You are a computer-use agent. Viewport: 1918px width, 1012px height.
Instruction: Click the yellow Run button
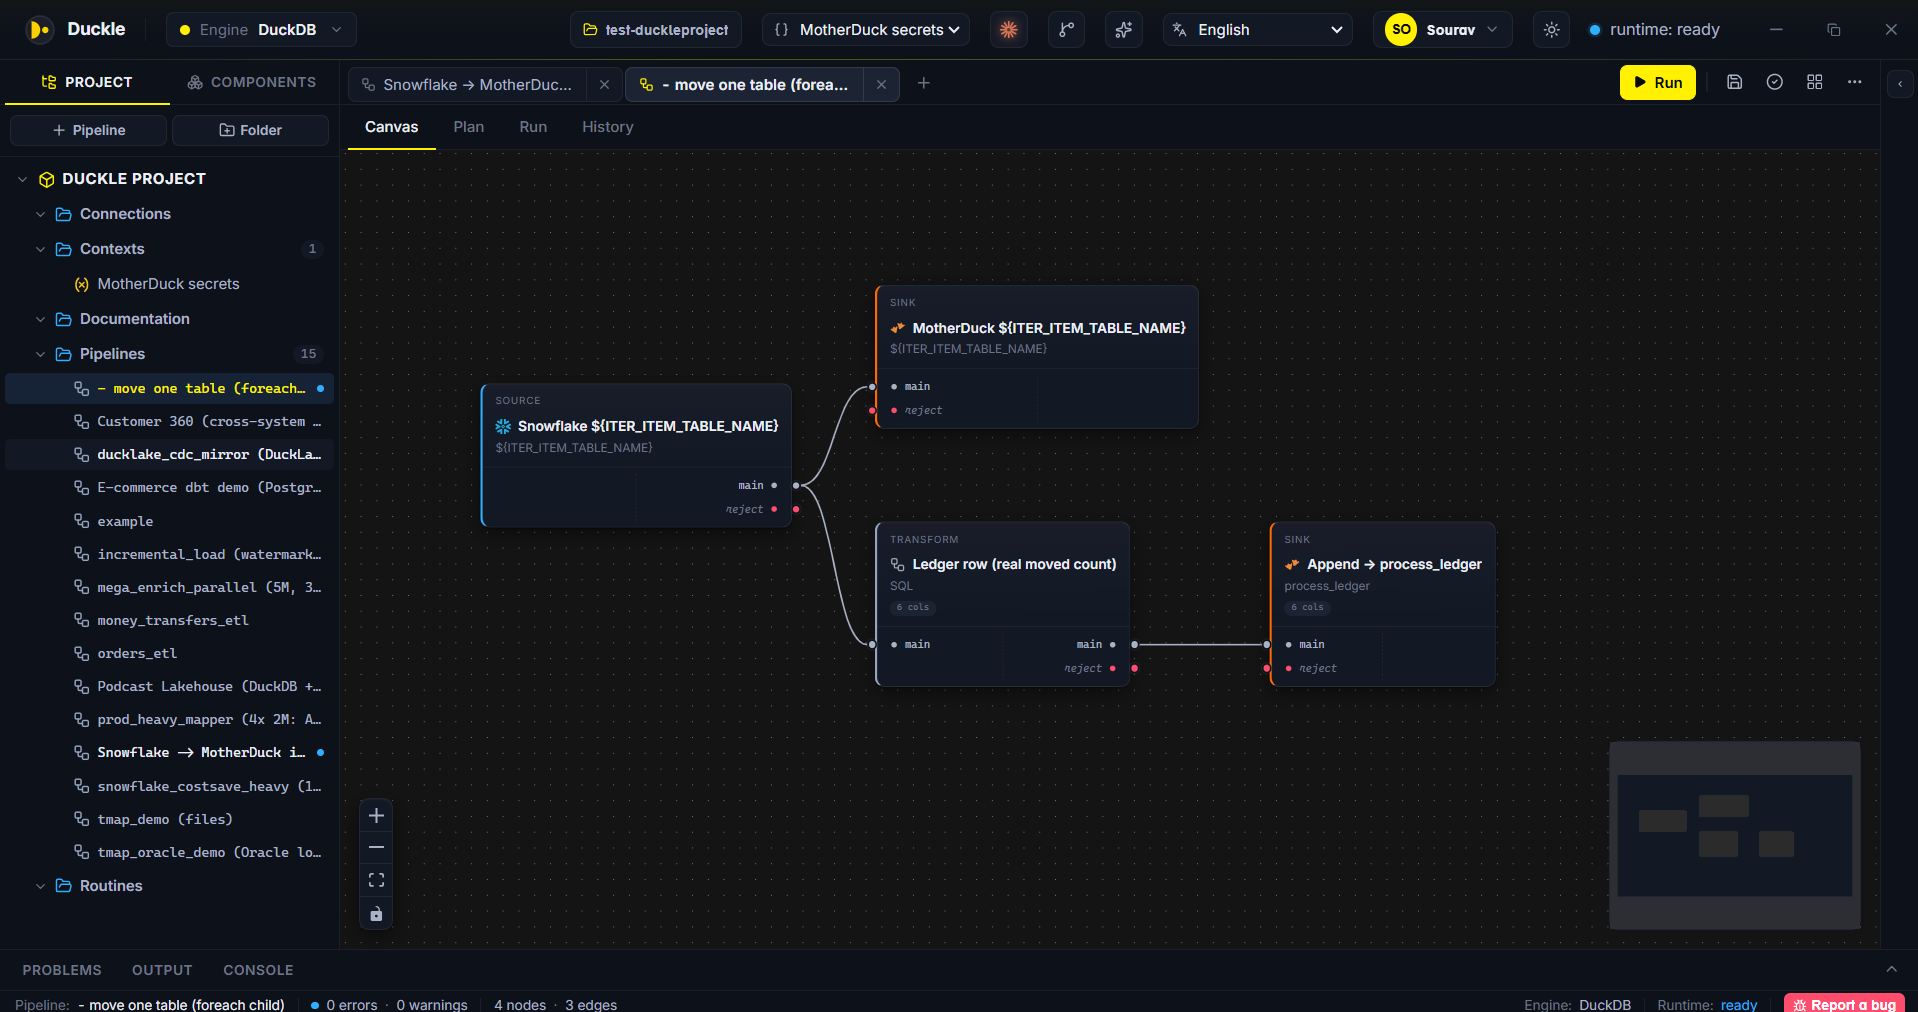(1657, 83)
